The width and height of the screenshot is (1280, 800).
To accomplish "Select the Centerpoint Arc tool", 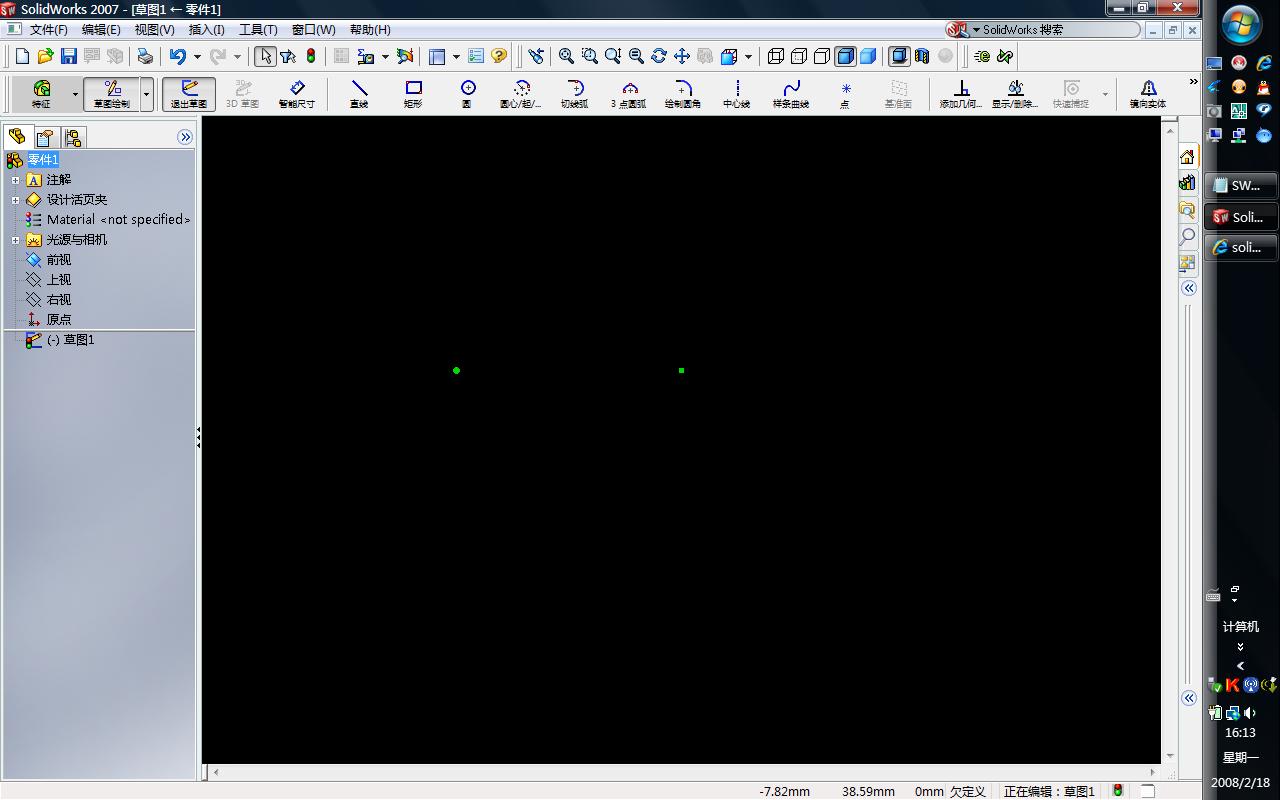I will pos(521,94).
